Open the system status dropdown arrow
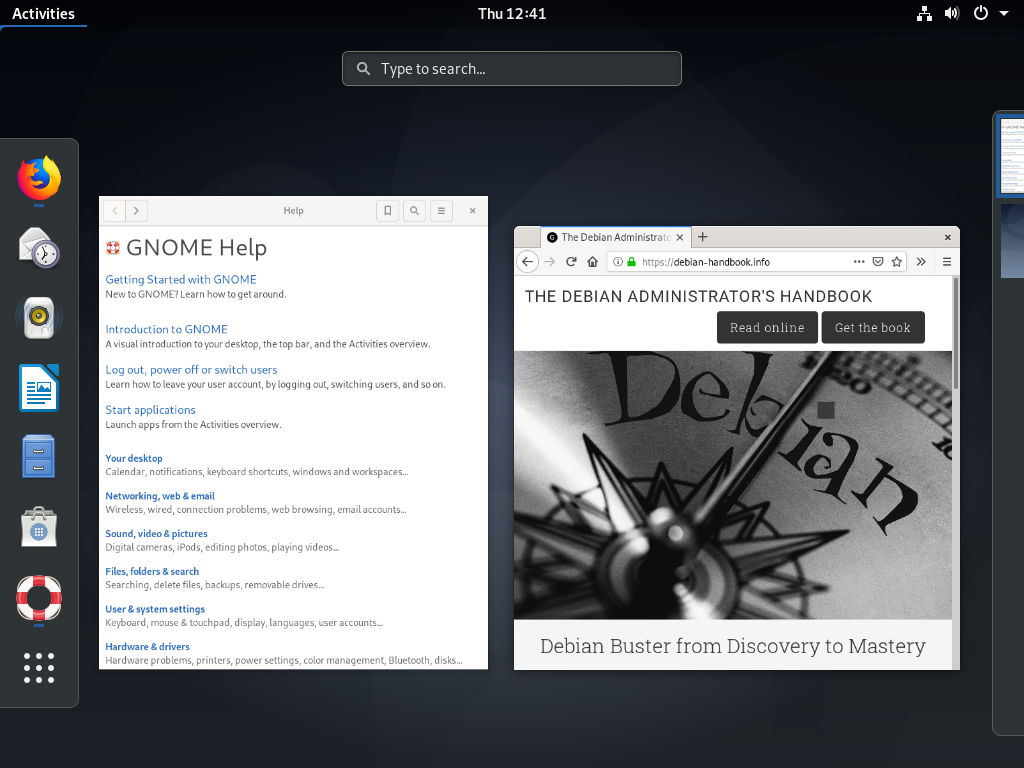The height and width of the screenshot is (768, 1024). (1006, 13)
